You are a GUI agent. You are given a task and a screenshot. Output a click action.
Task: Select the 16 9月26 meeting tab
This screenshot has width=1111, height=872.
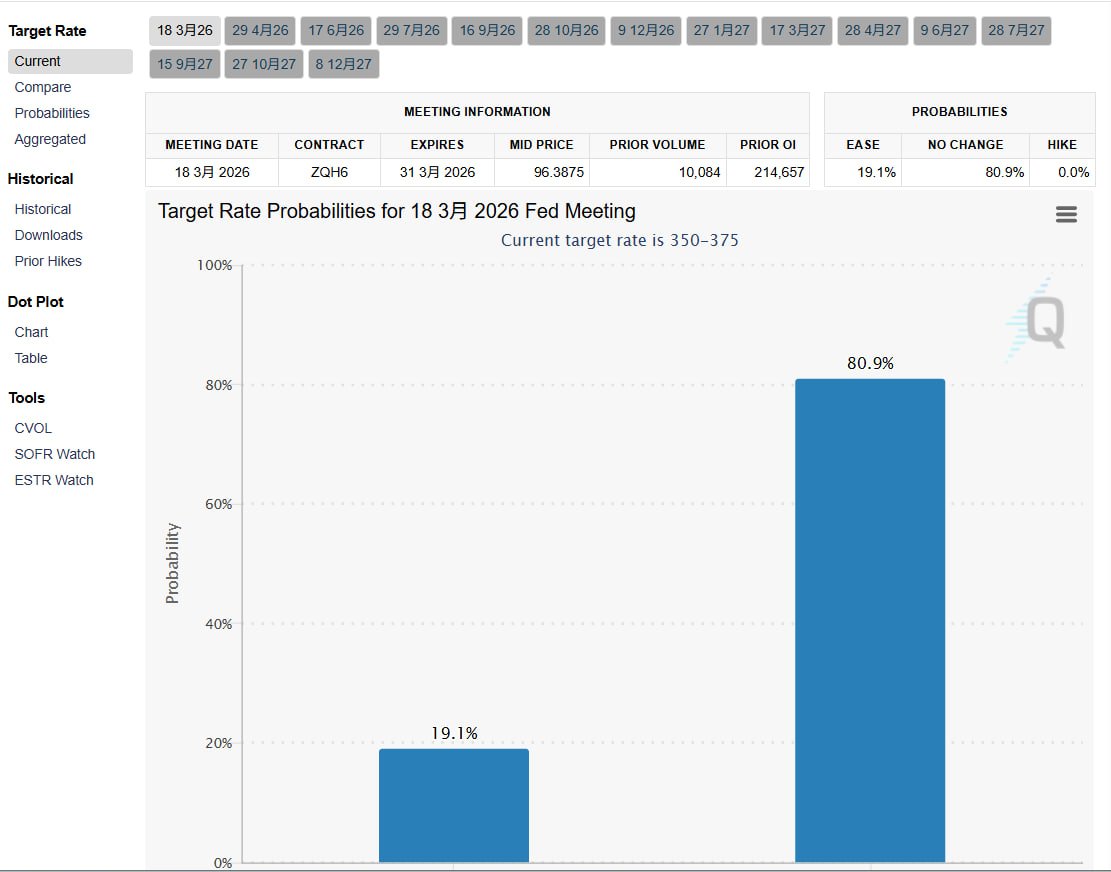[x=487, y=30]
